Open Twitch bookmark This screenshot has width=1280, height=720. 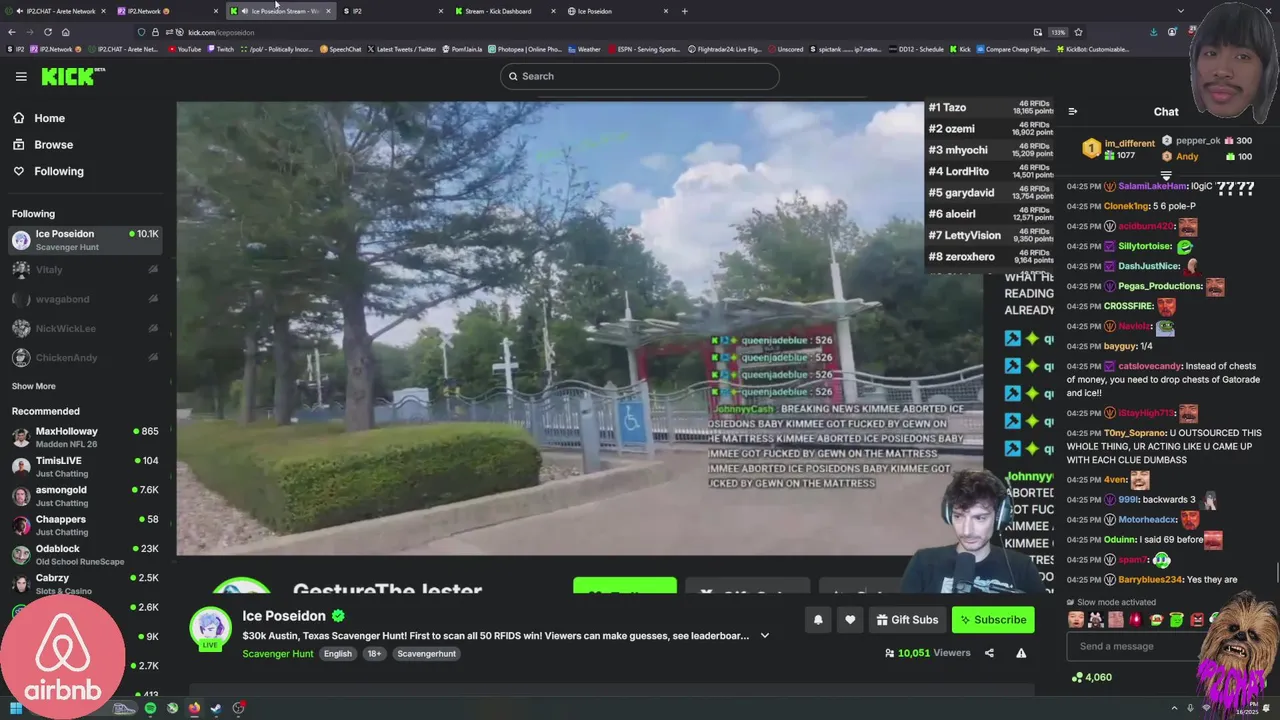point(220,49)
